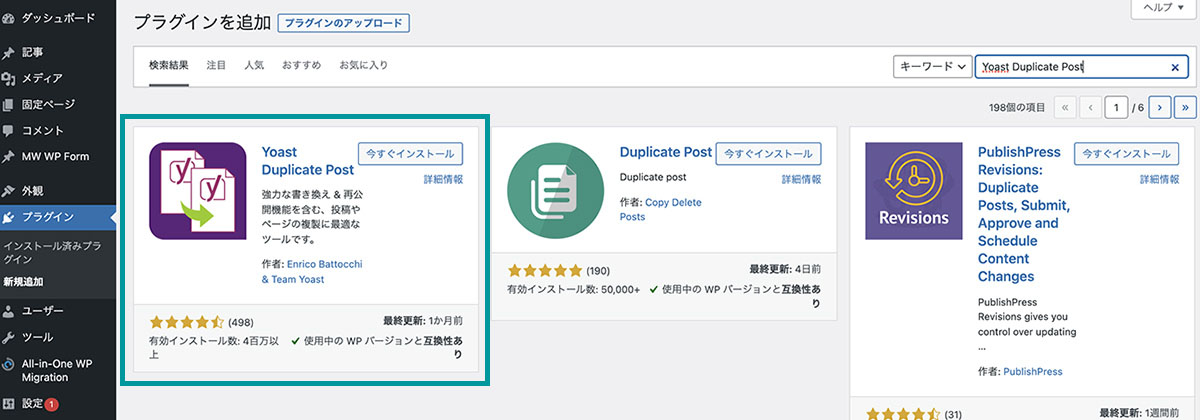1200x420 pixels.
Task: Expand the ヘルプ help dropdown
Action: pos(1165,8)
